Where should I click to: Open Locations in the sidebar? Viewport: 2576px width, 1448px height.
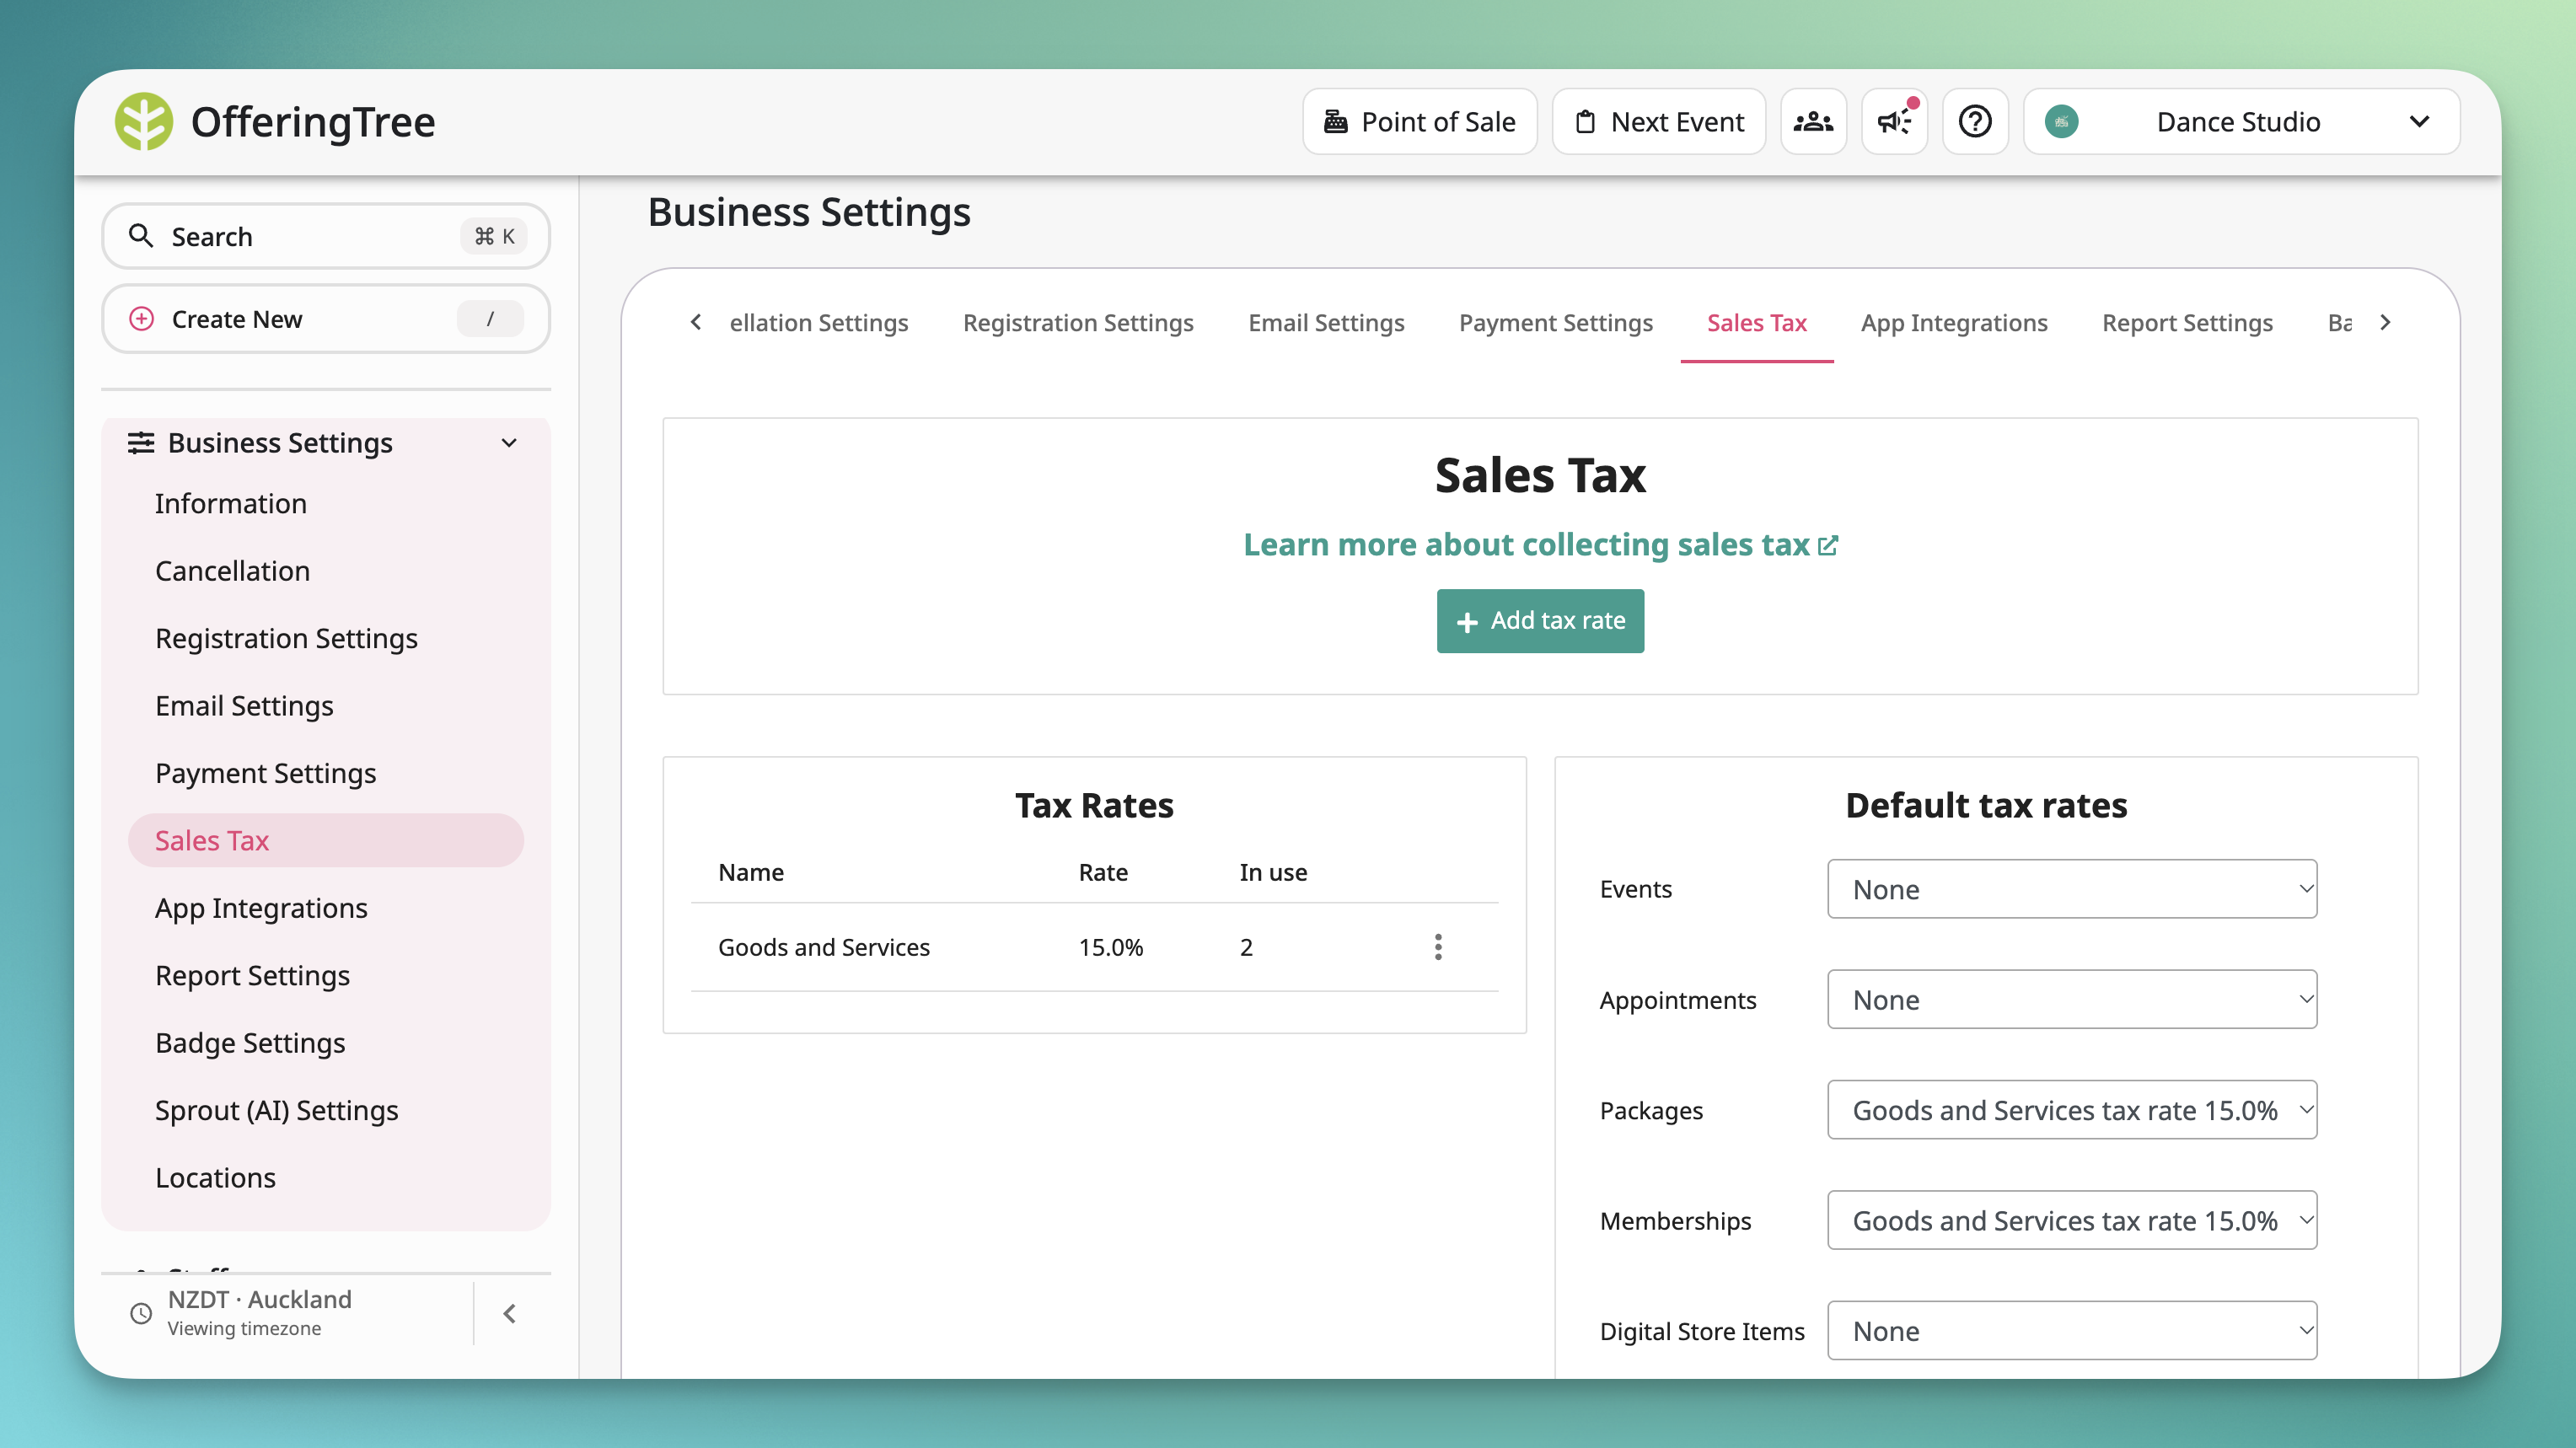[x=215, y=1178]
